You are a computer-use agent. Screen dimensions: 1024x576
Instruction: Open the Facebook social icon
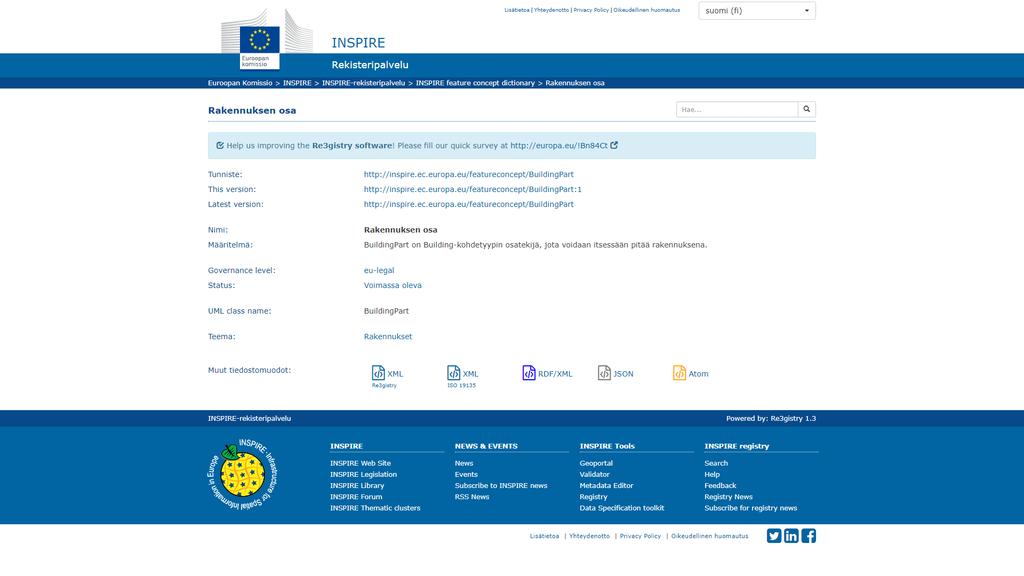[x=808, y=536]
